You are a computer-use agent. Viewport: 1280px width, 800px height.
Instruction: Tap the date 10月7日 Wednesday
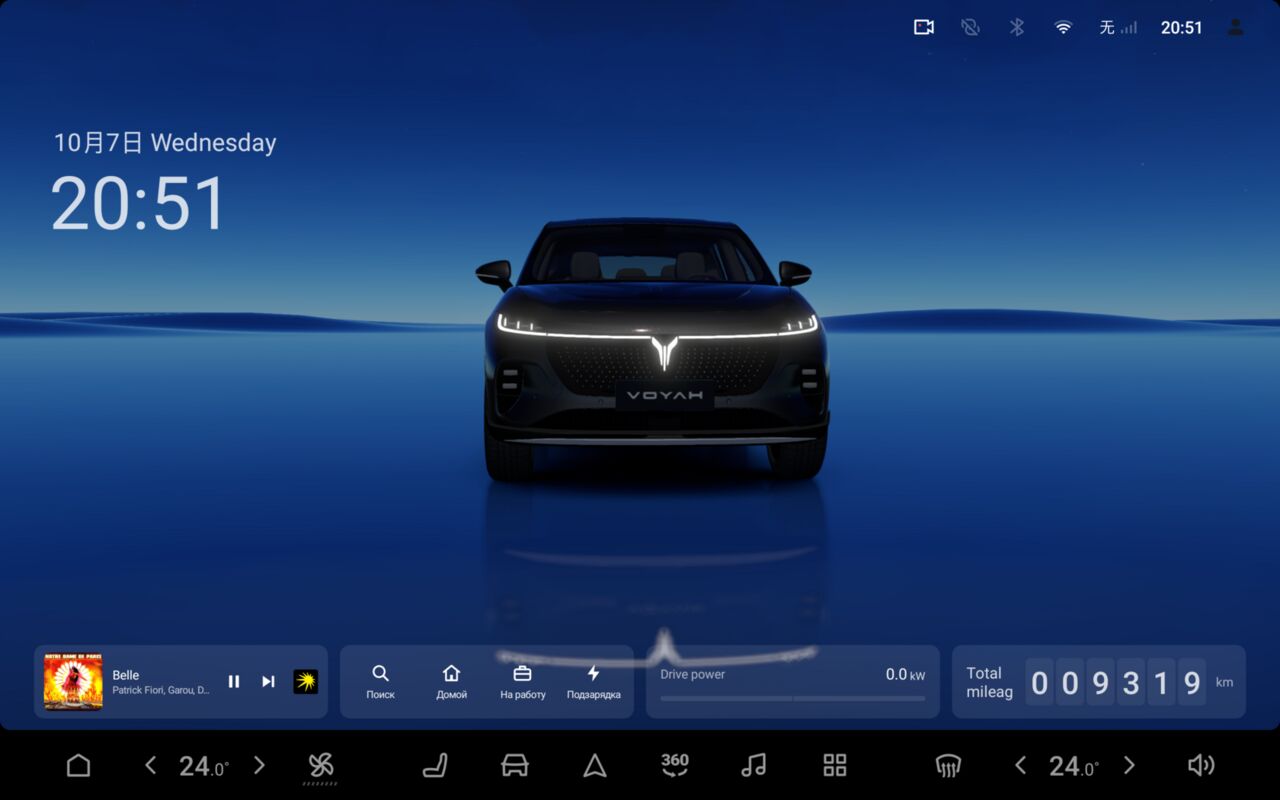click(165, 143)
